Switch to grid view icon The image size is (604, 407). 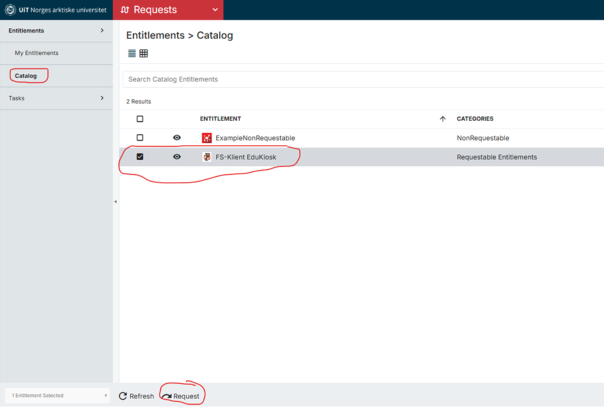pyautogui.click(x=144, y=54)
